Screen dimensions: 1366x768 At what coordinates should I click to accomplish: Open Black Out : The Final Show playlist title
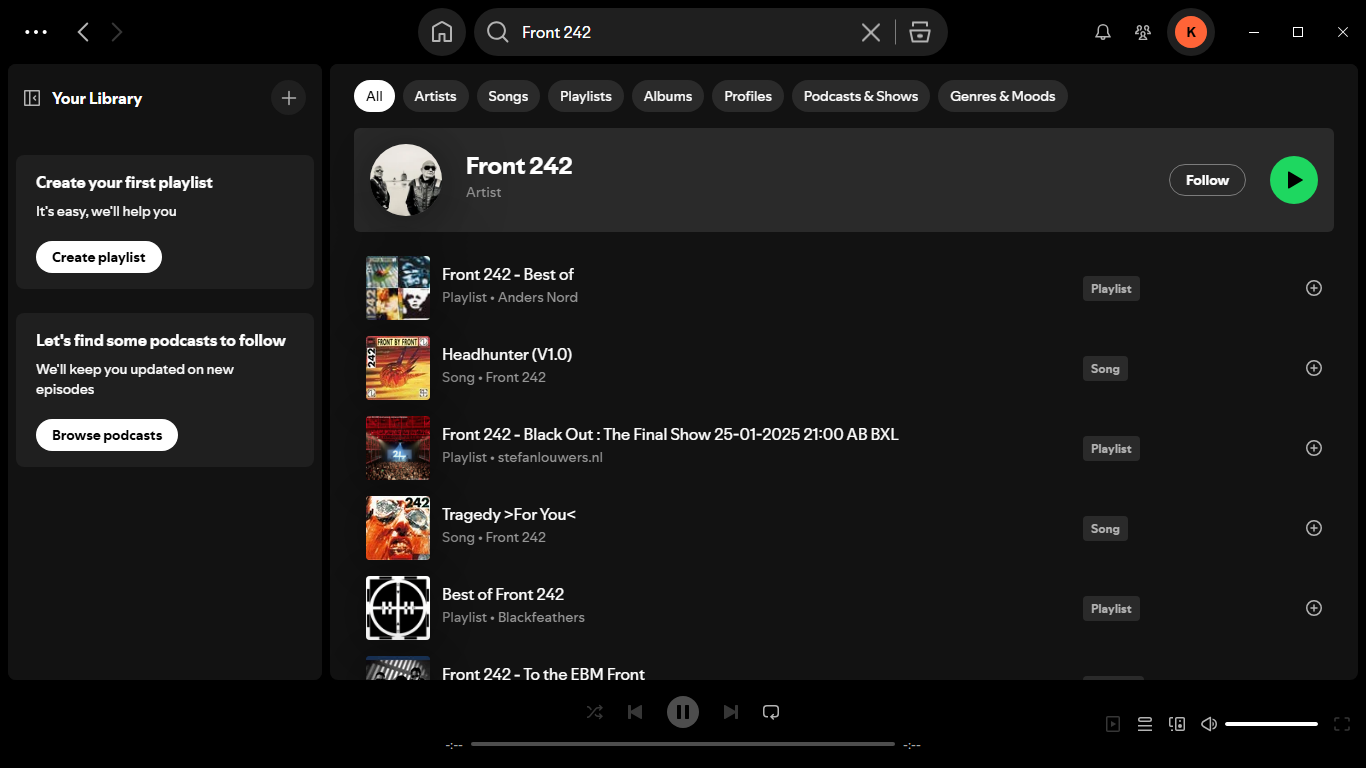pos(670,434)
